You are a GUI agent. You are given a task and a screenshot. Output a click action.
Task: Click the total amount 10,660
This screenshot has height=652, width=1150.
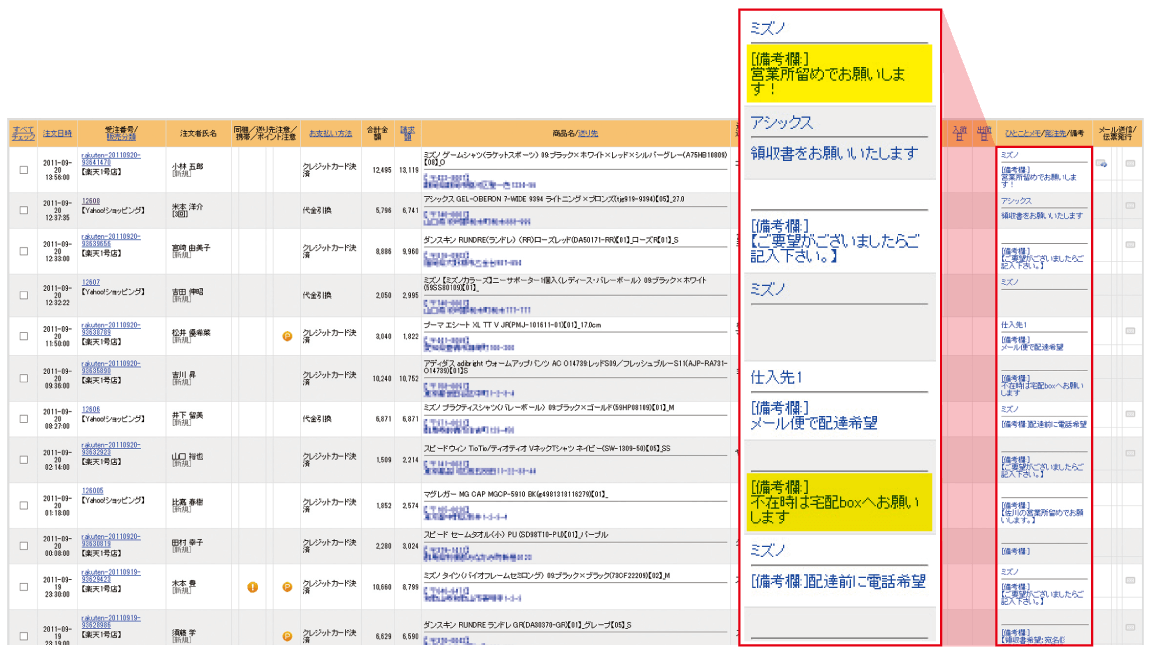coord(381,587)
